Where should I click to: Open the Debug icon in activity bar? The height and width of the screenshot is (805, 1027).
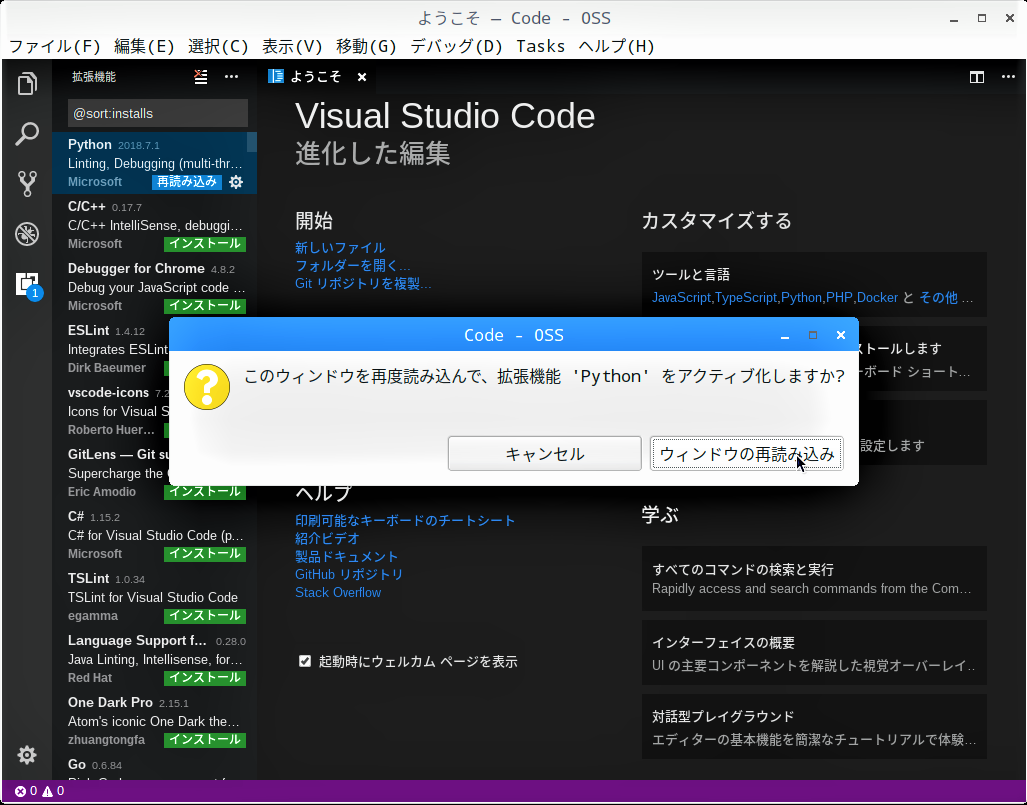point(27,234)
